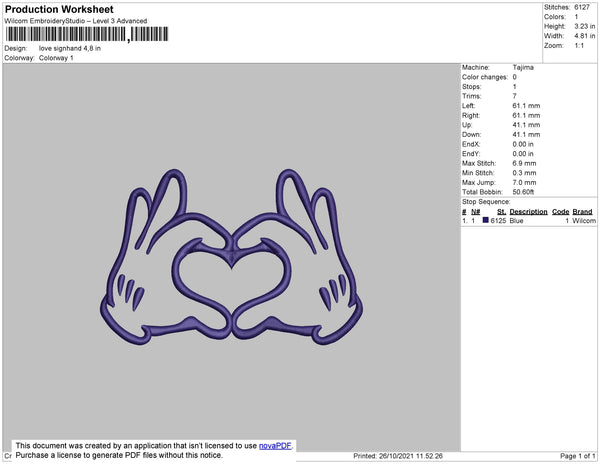The width and height of the screenshot is (600, 464).
Task: Click the 'Color changes:' label
Action: click(485, 77)
